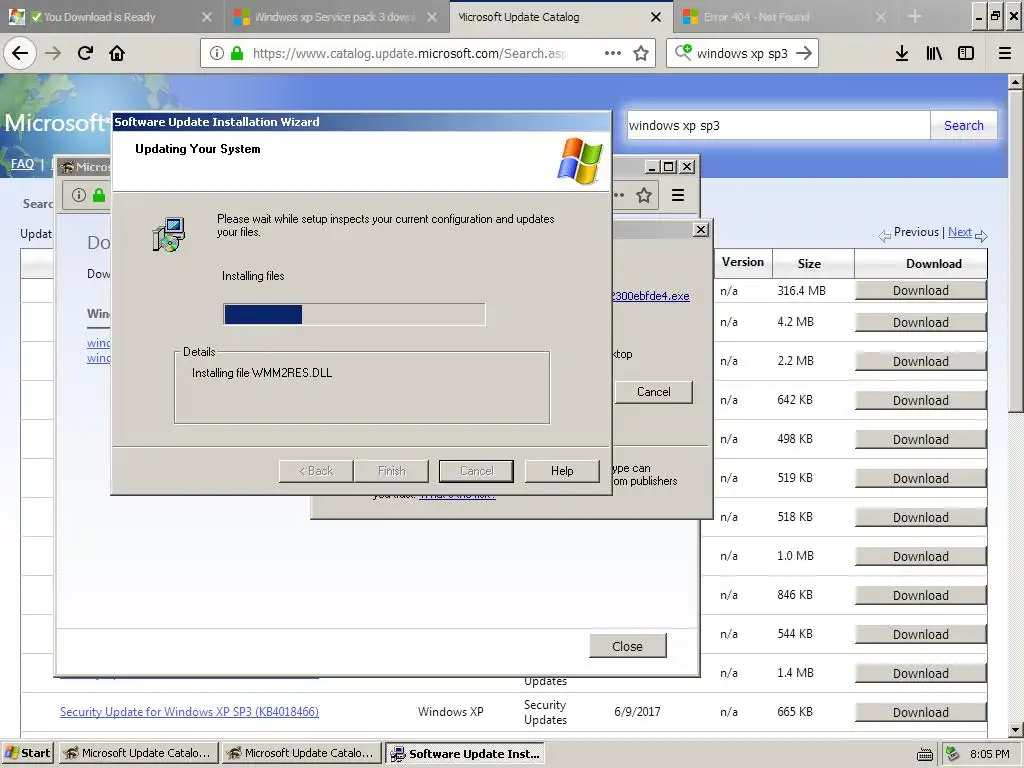Sort by the Version column header
The width and height of the screenshot is (1024, 768).
pyautogui.click(x=743, y=262)
